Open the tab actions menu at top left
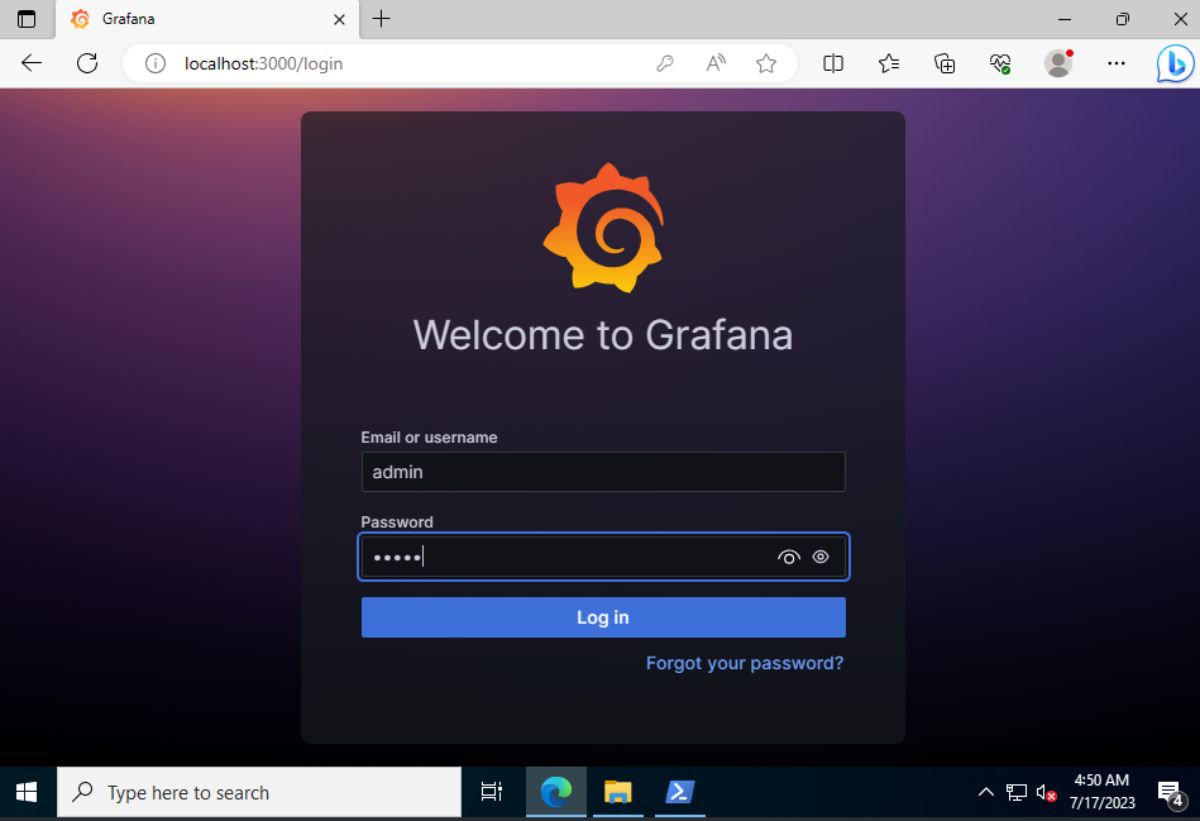Screen dimensions: 1200x821 click(27, 18)
